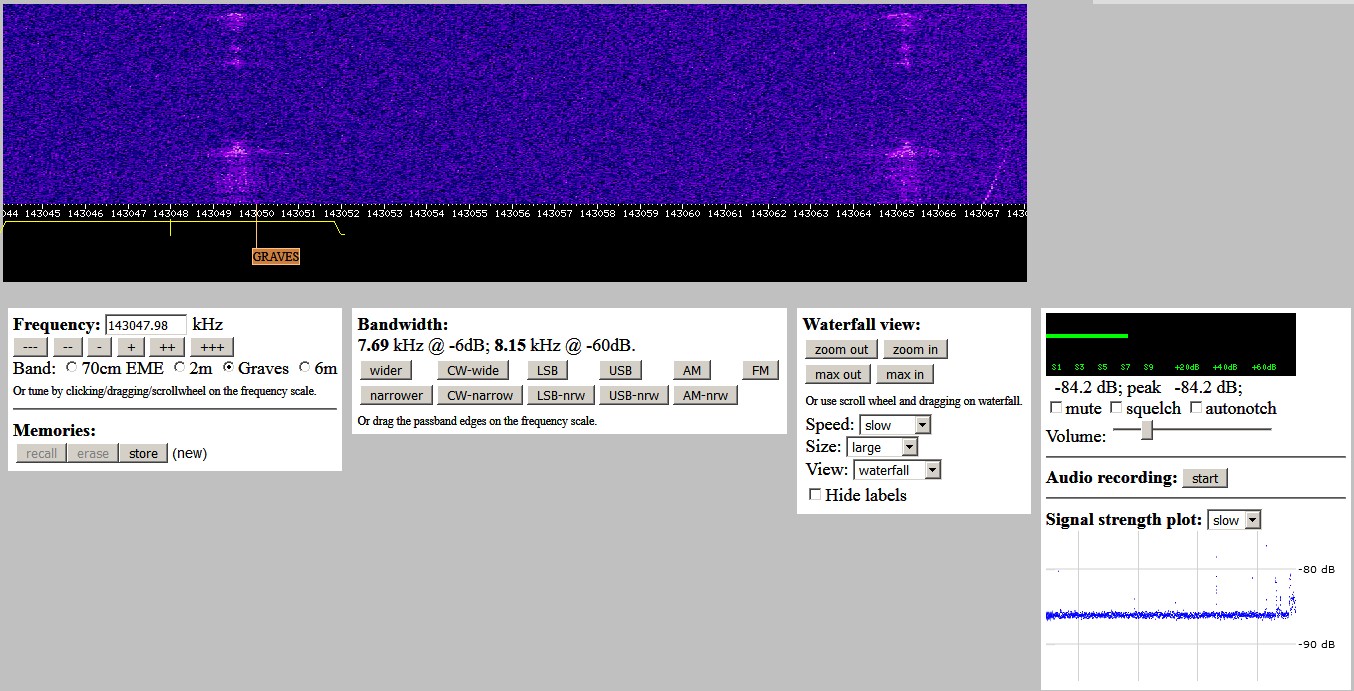Select the 6m band radio button
This screenshot has height=691, width=1354.
(304, 368)
